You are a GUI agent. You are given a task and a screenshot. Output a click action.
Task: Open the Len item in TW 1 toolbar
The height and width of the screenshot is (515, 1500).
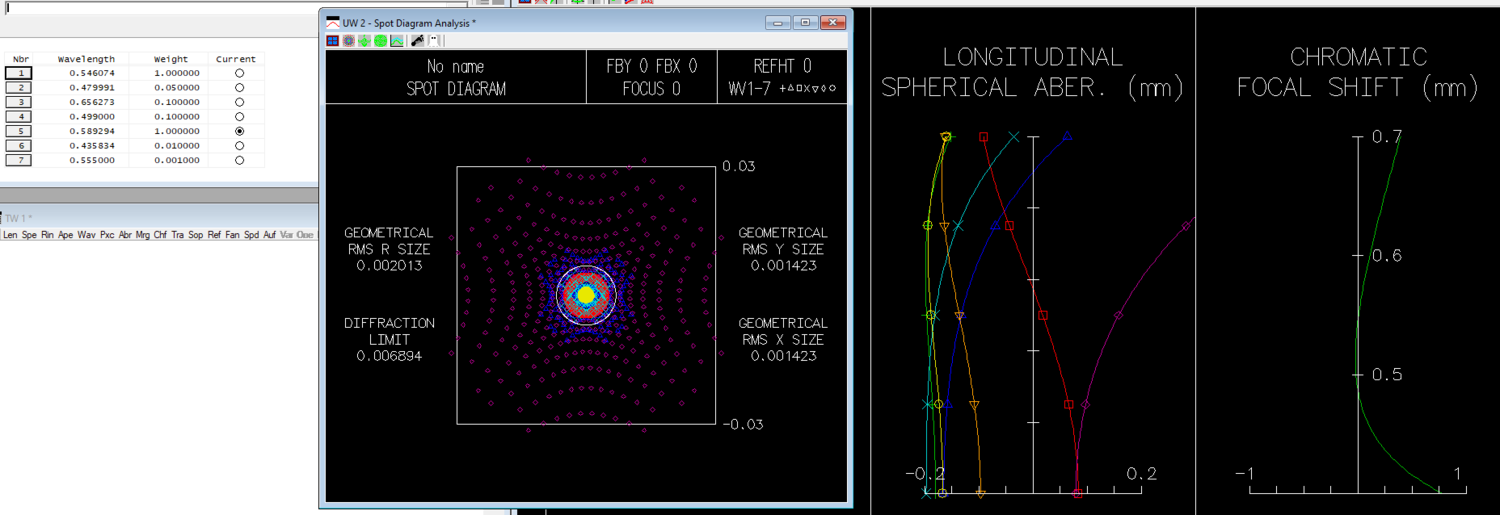[x=10, y=235]
